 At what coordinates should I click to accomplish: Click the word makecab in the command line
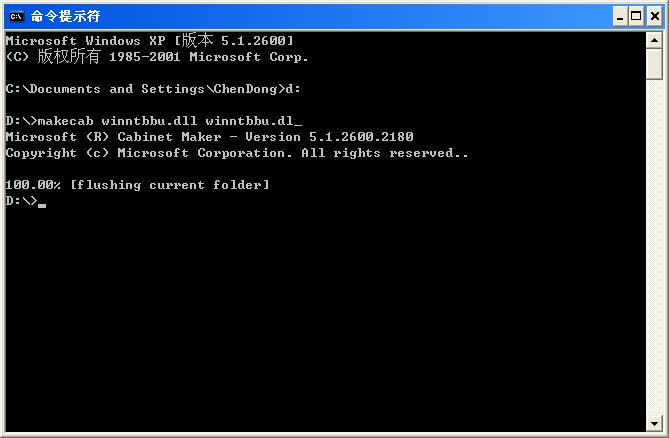coord(65,121)
